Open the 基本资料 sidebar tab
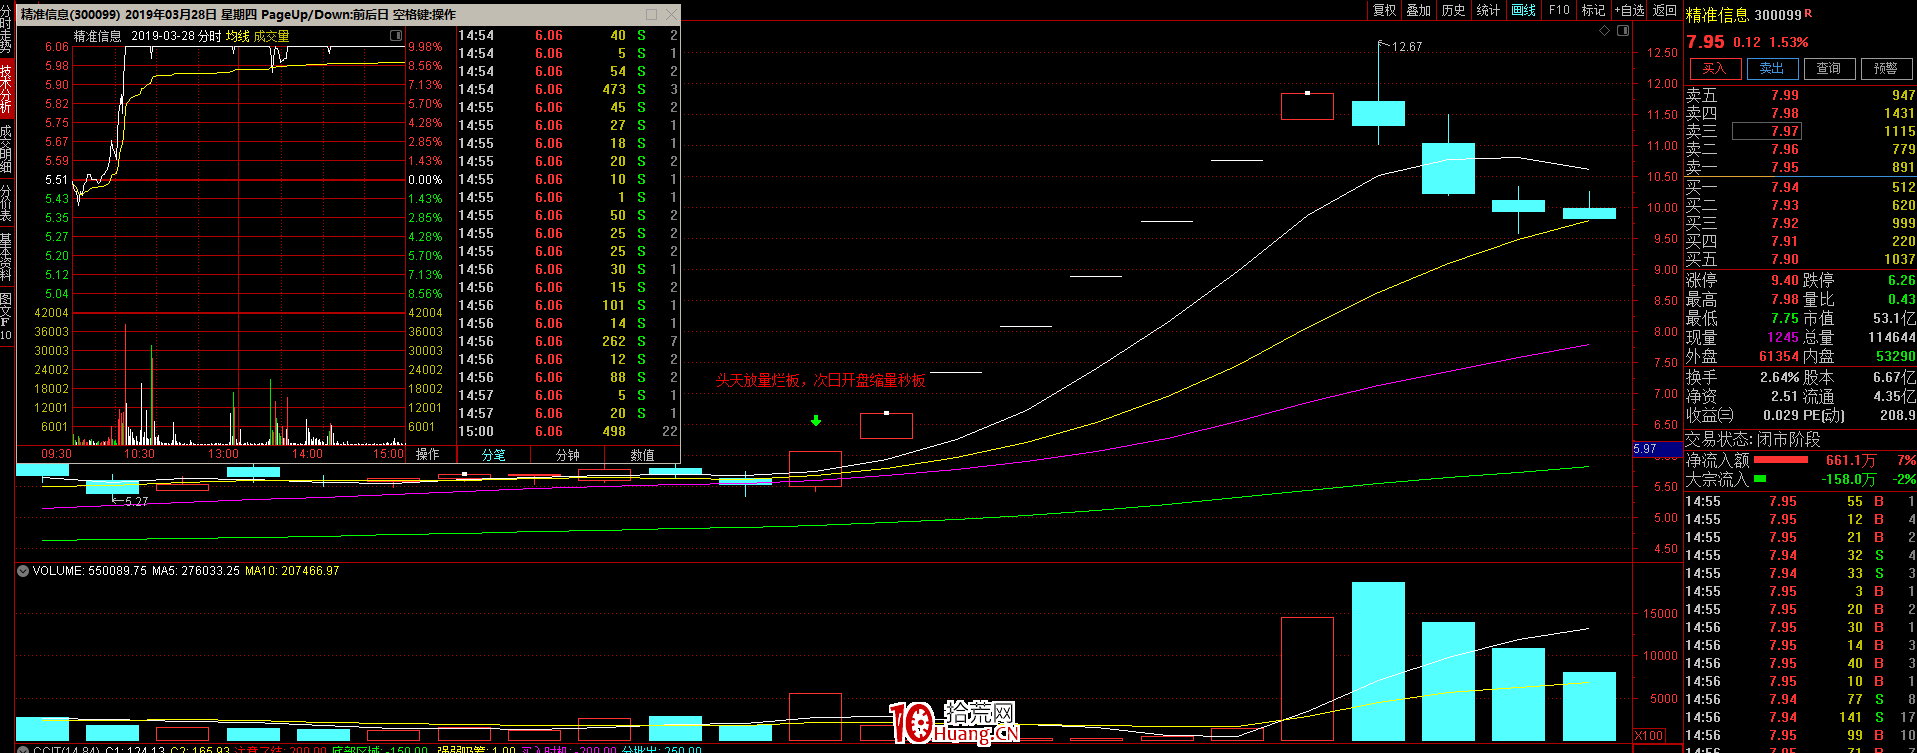This screenshot has width=1917, height=753. [x=6, y=257]
